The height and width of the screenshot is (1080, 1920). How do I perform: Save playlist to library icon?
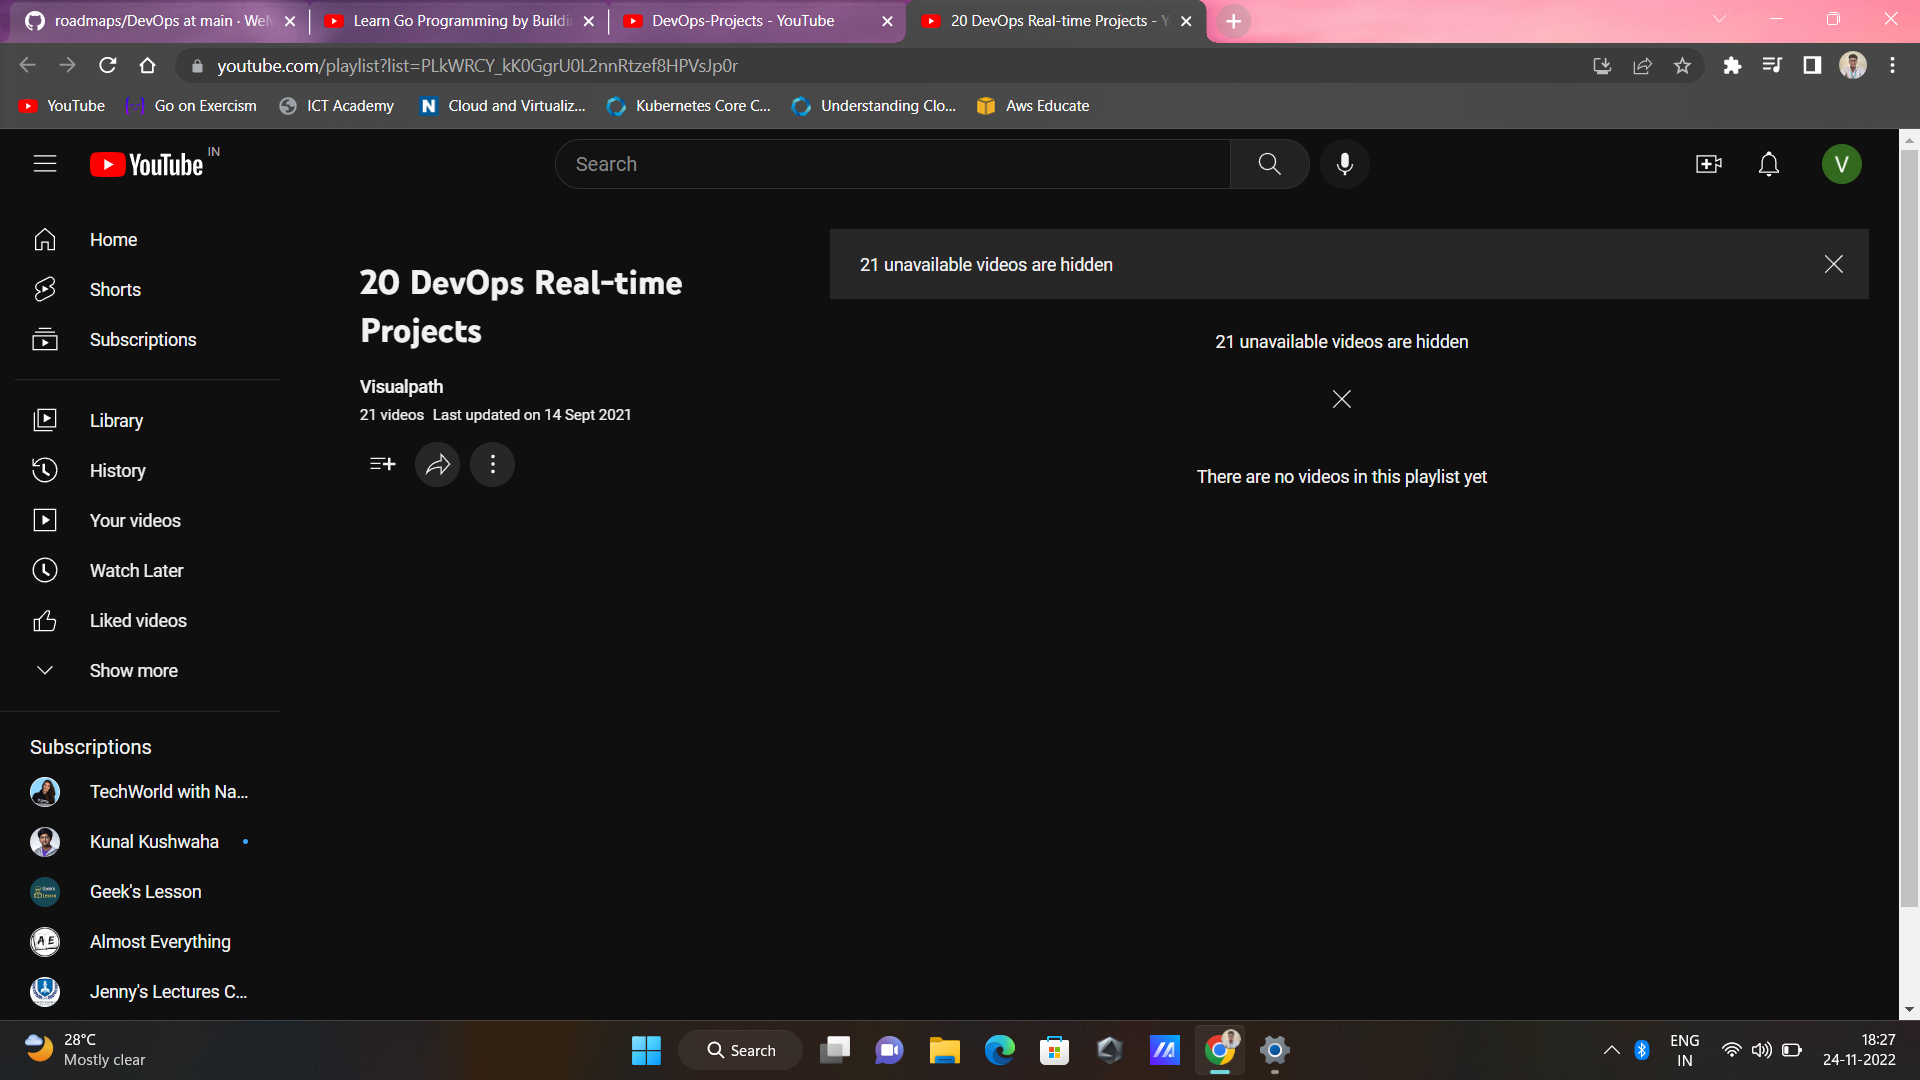pyautogui.click(x=382, y=464)
